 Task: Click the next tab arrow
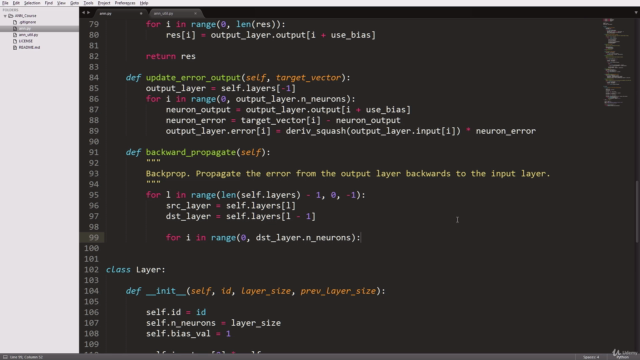pyautogui.click(x=89, y=13)
